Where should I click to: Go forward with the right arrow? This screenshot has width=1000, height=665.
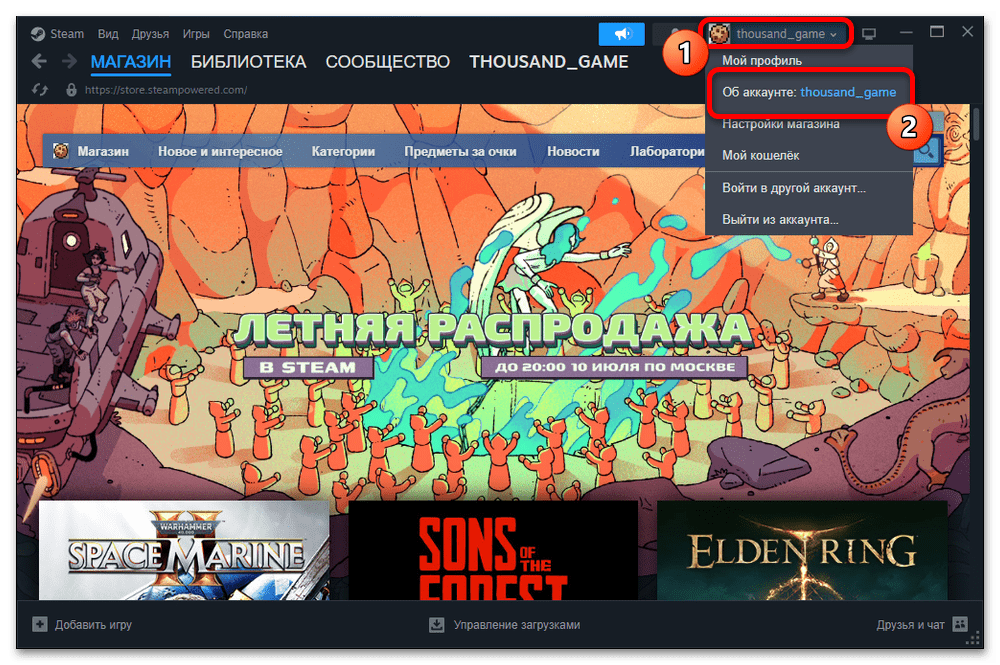coord(70,61)
